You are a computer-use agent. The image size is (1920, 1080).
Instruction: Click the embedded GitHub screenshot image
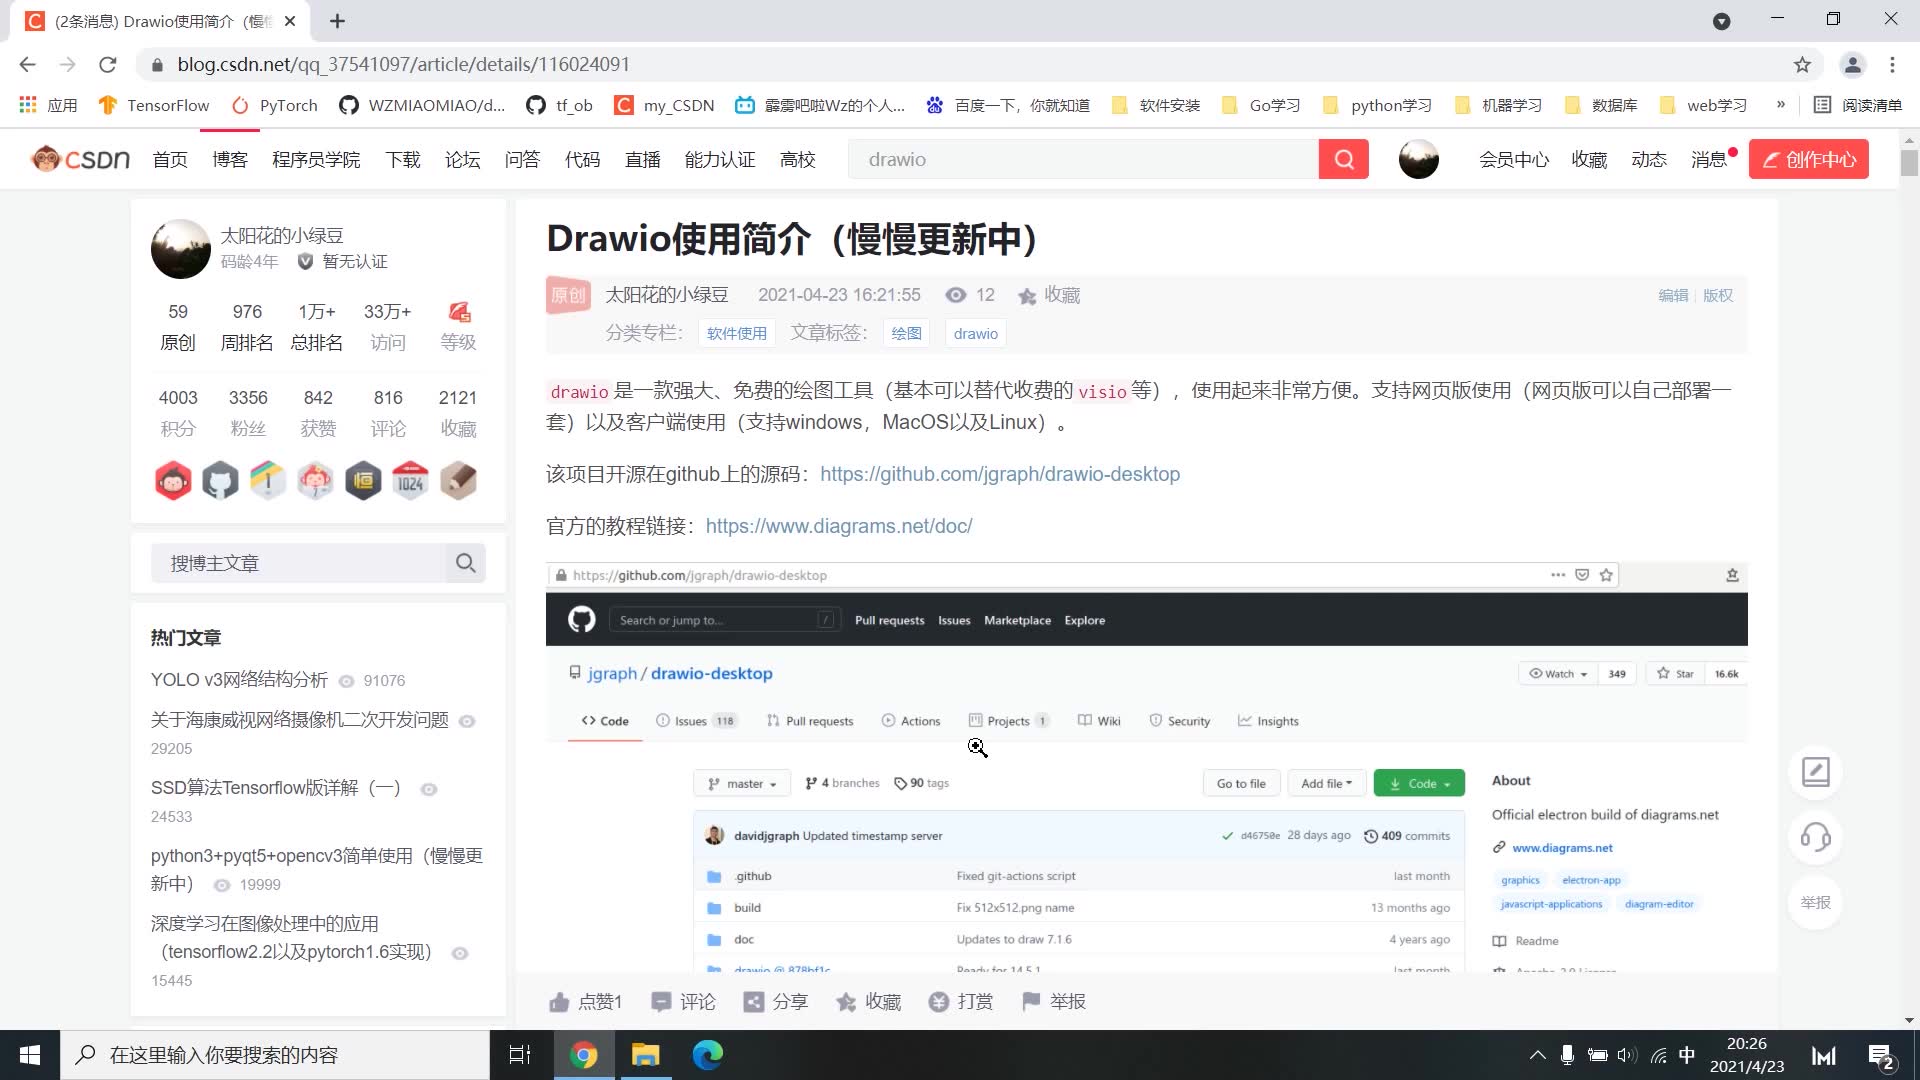pos(1146,767)
